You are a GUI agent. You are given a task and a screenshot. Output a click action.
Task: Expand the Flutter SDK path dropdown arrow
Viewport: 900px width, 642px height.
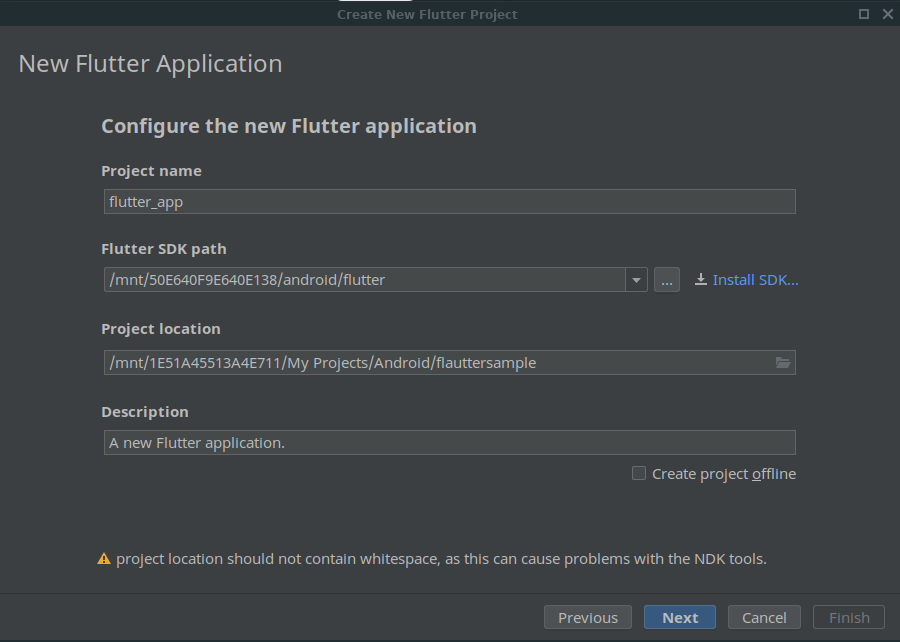(636, 280)
